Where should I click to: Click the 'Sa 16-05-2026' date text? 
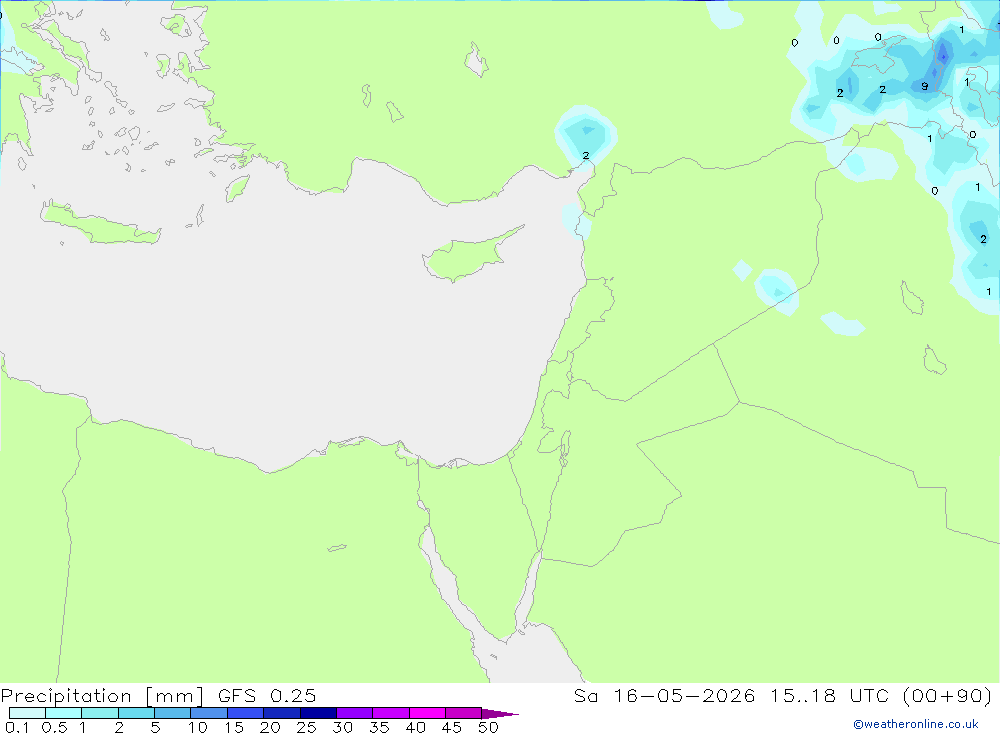[x=664, y=695]
